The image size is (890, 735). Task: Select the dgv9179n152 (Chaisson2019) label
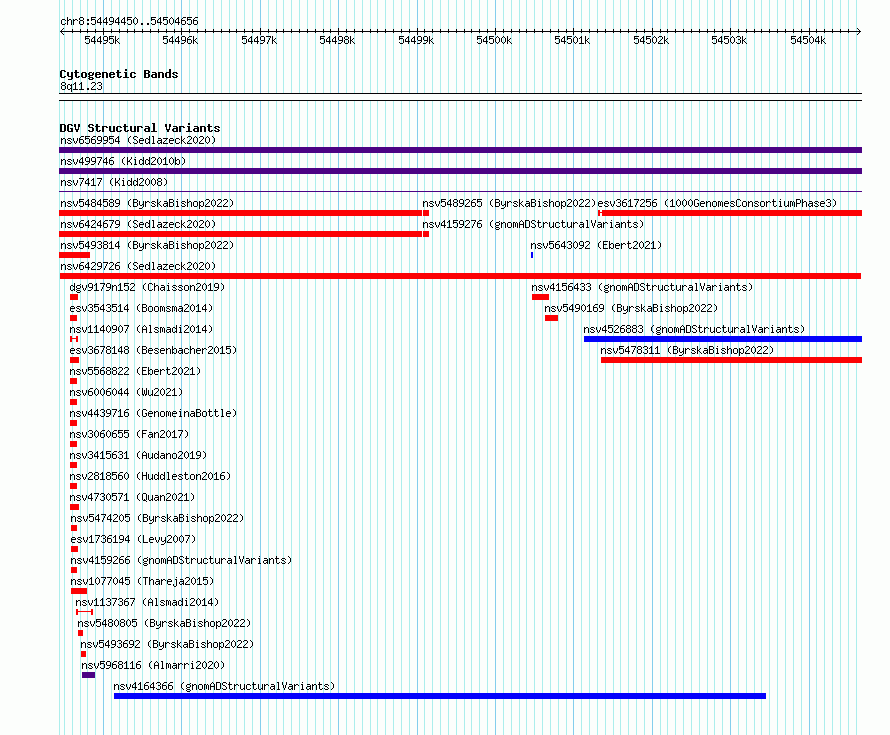tap(147, 287)
